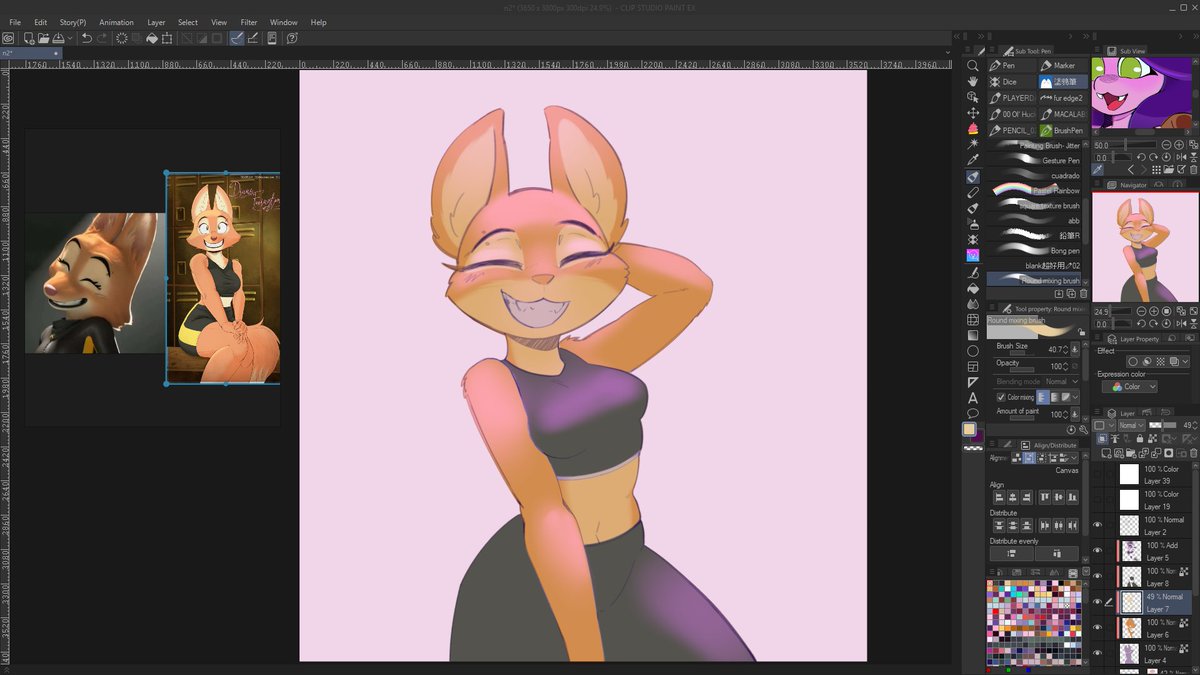Show hidden Layer 19
Image resolution: width=1200 pixels, height=675 pixels.
click(1097, 500)
